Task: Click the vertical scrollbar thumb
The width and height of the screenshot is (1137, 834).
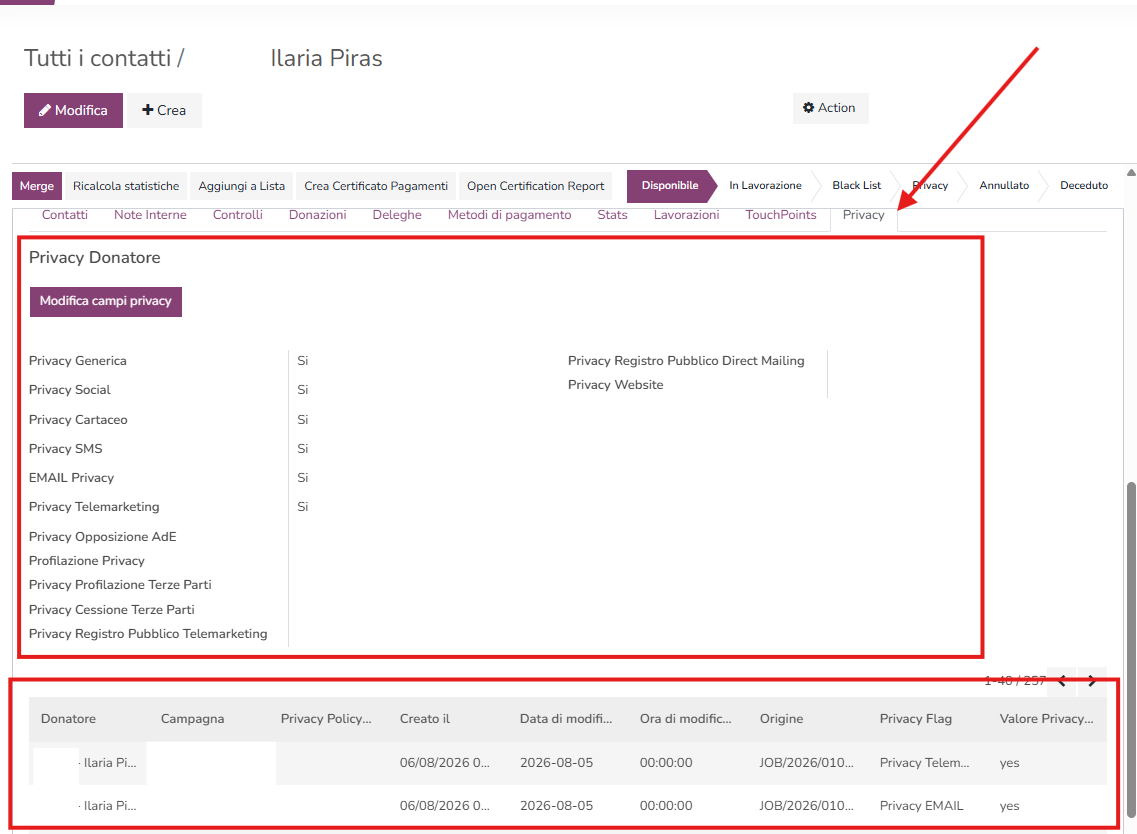Action: point(1131,649)
